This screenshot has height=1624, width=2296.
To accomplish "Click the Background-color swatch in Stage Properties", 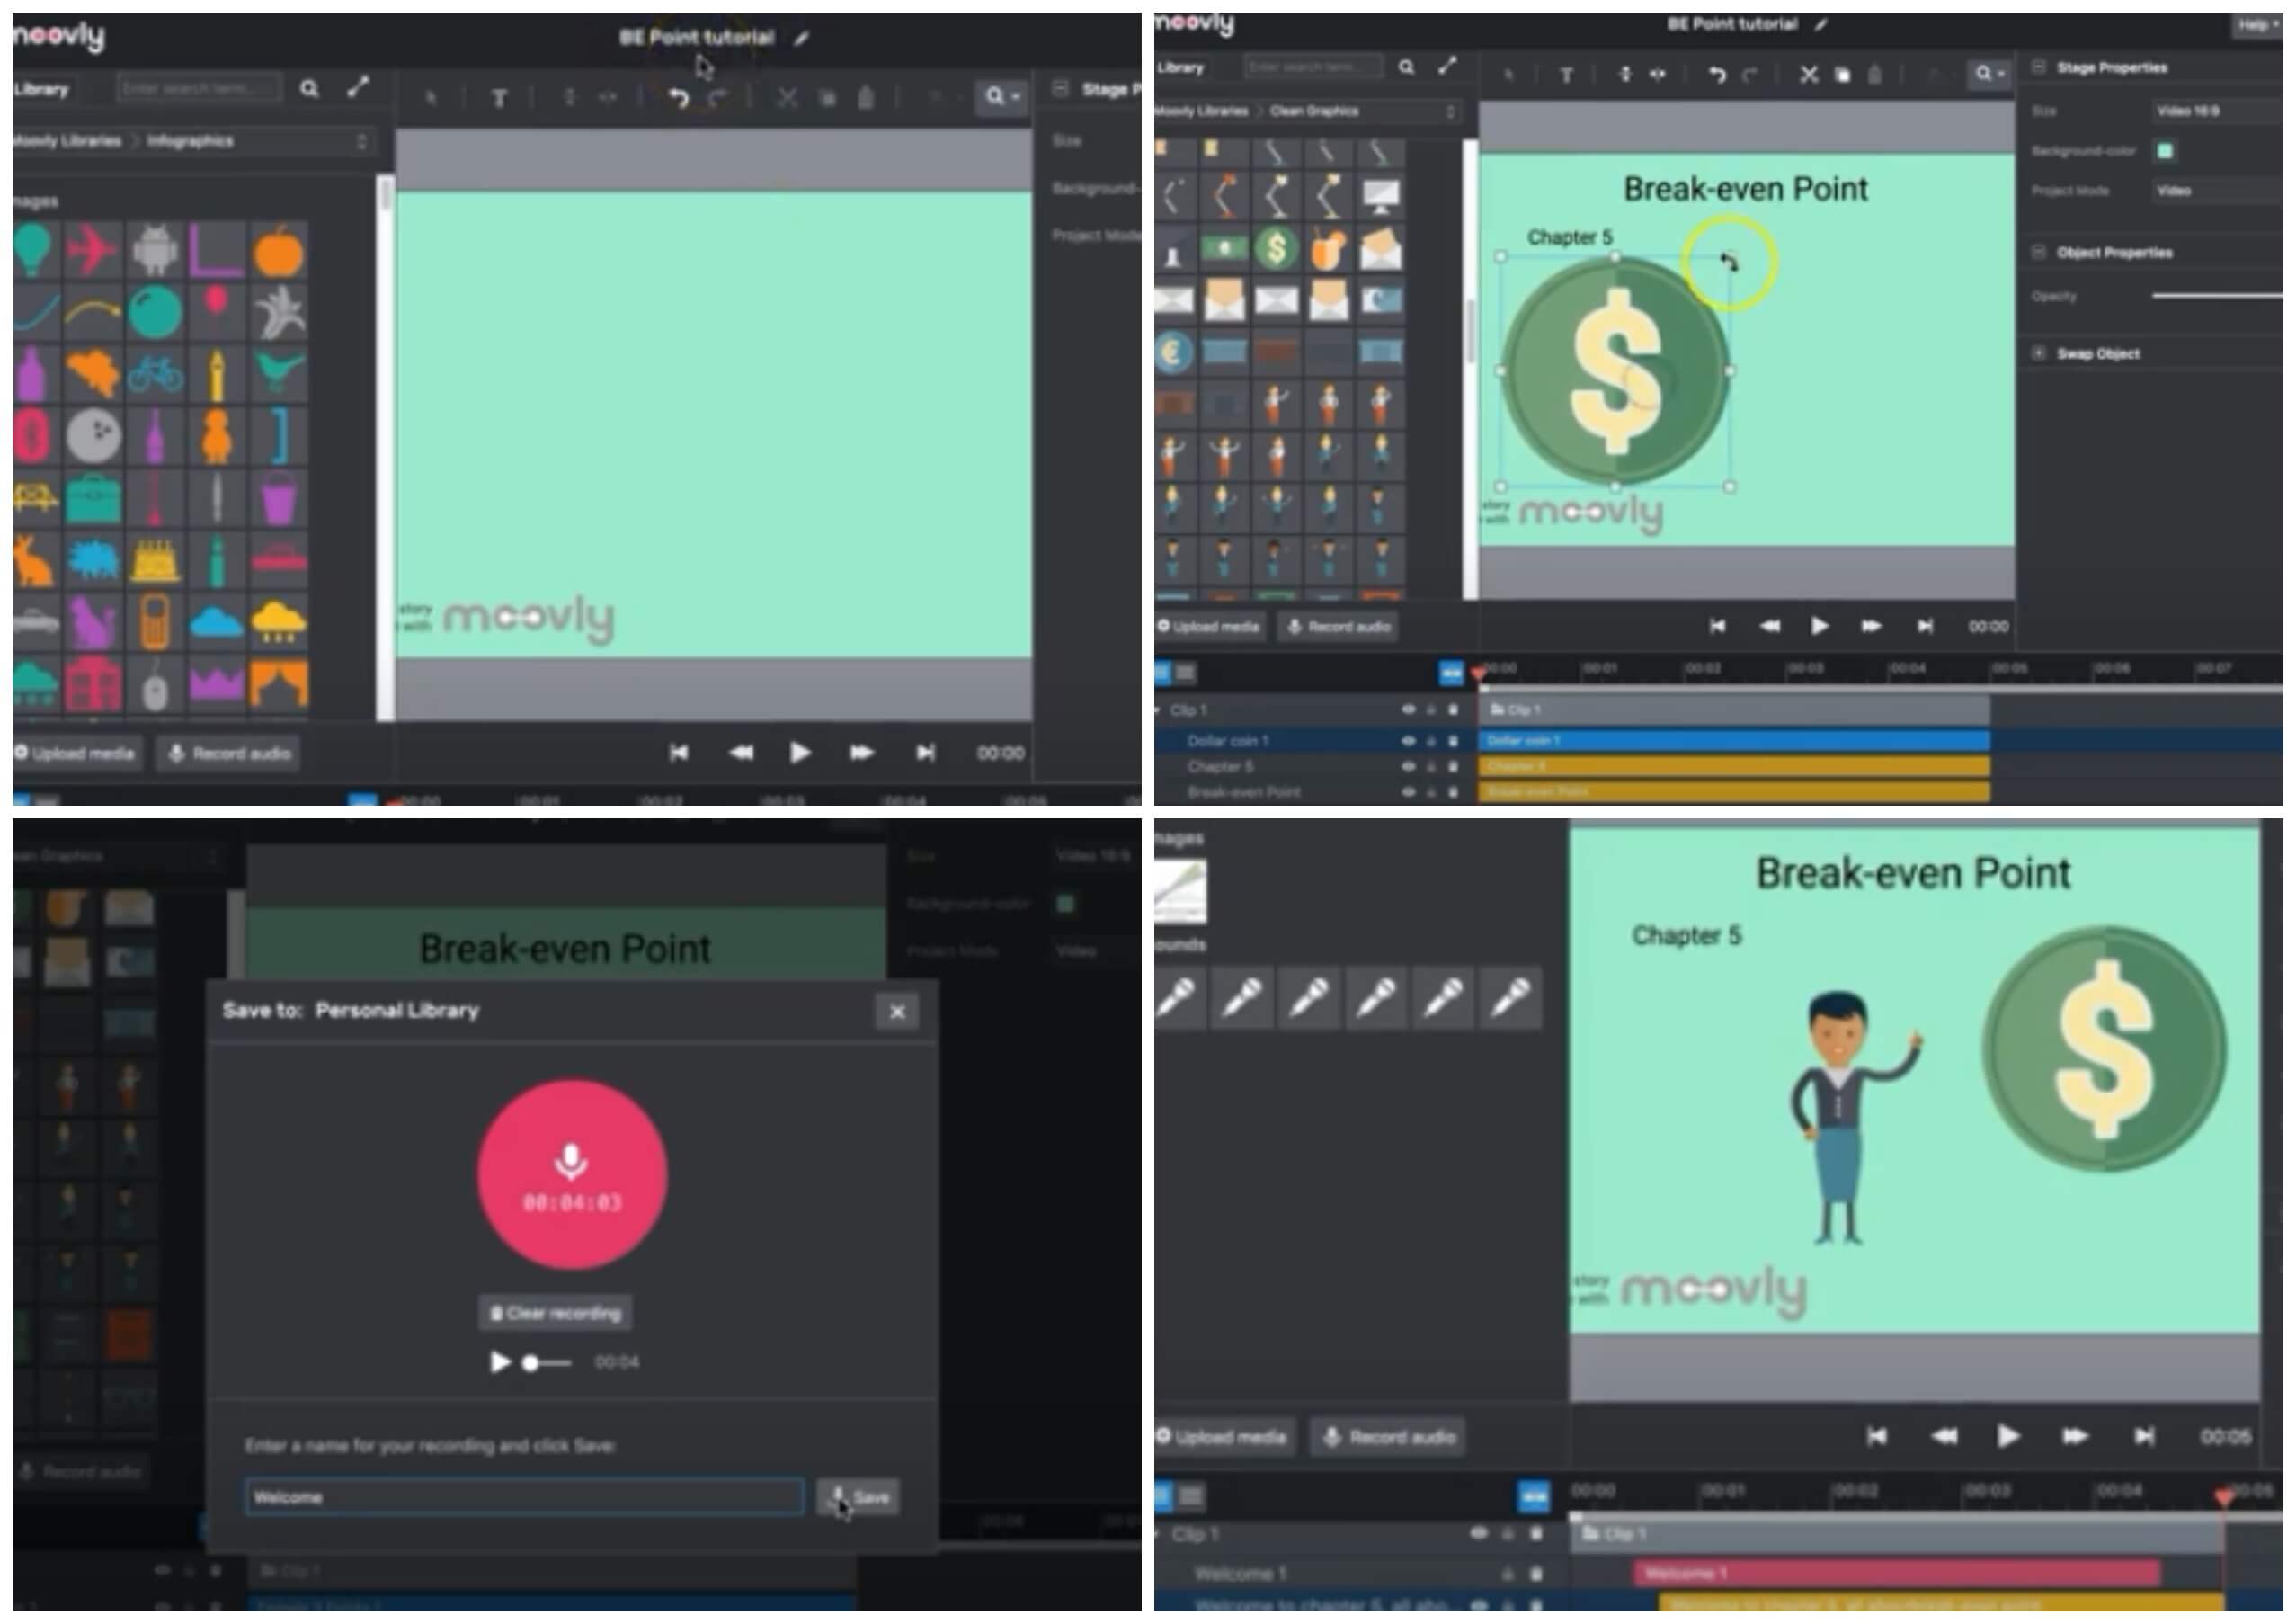I will pos(2164,151).
